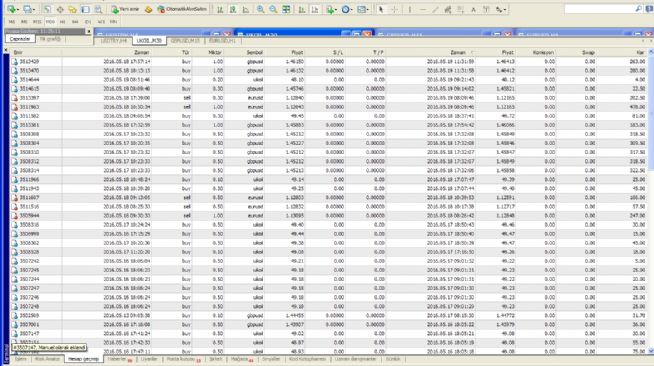Image resolution: width=654 pixels, height=366 pixels.
Task: Open the indicators list green plus dropdown
Action: [x=332, y=9]
